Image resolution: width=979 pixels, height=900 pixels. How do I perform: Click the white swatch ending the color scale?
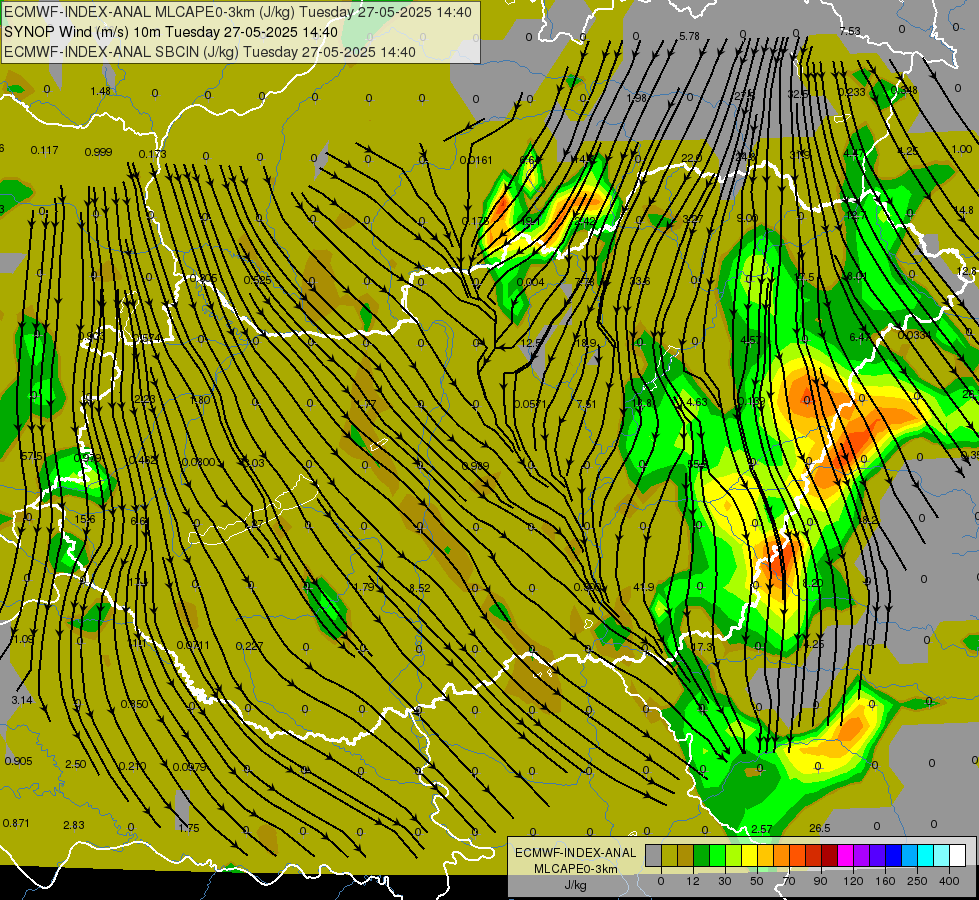point(958,855)
